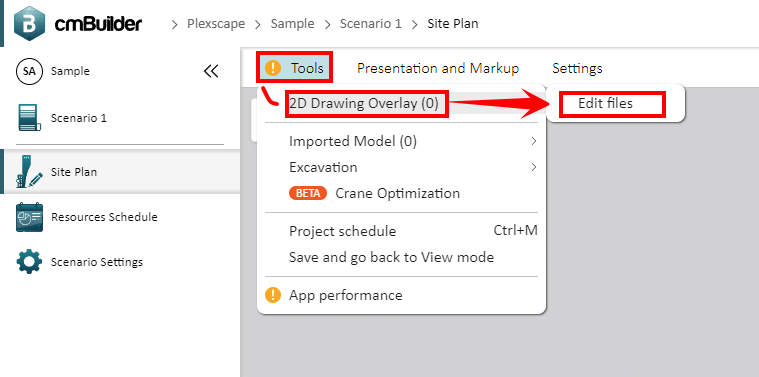Screen dimensions: 759x377
Task: Open Resources Schedule in sidebar
Action: click(104, 217)
